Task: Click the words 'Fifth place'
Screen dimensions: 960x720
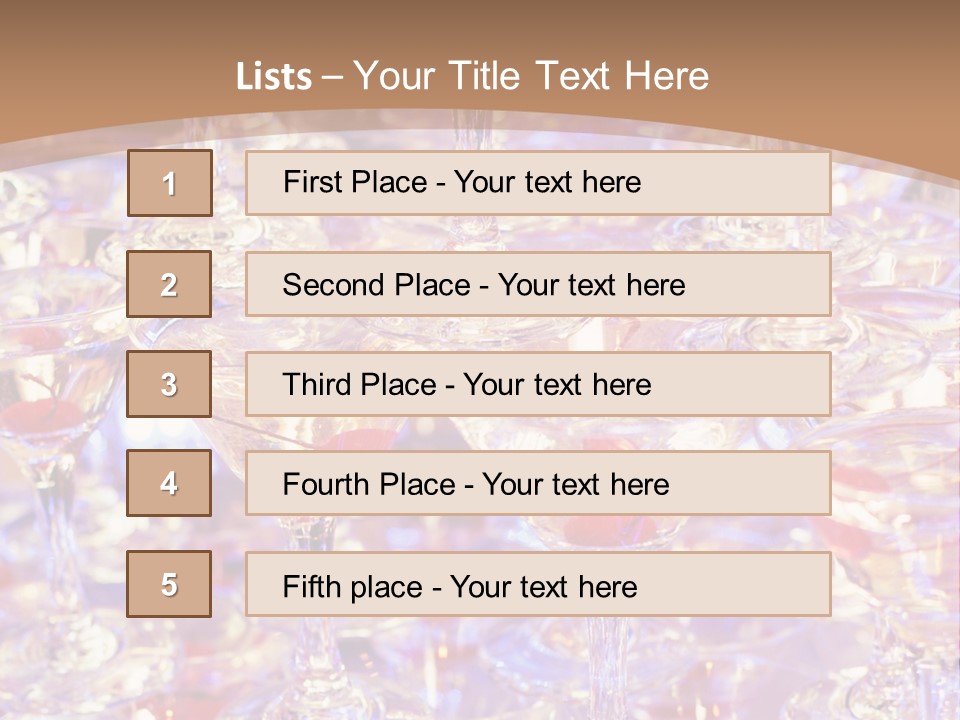Action: tap(352, 587)
